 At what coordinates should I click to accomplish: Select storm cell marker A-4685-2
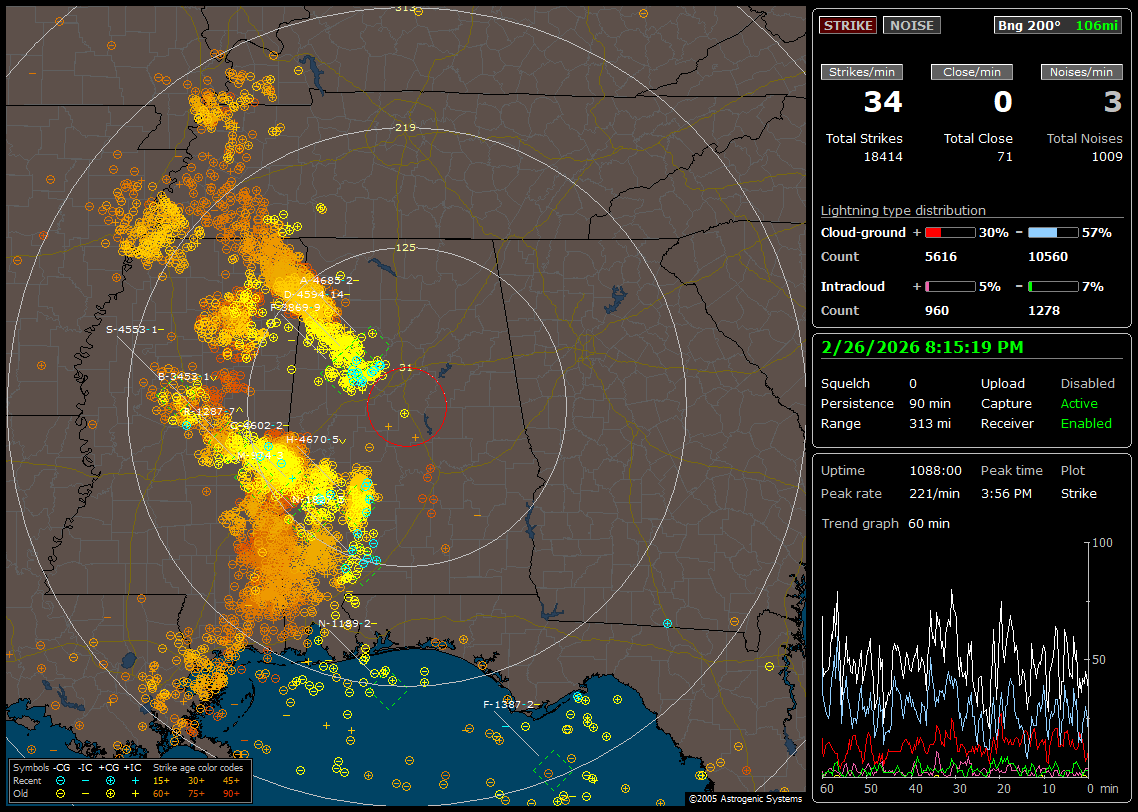click(x=326, y=280)
